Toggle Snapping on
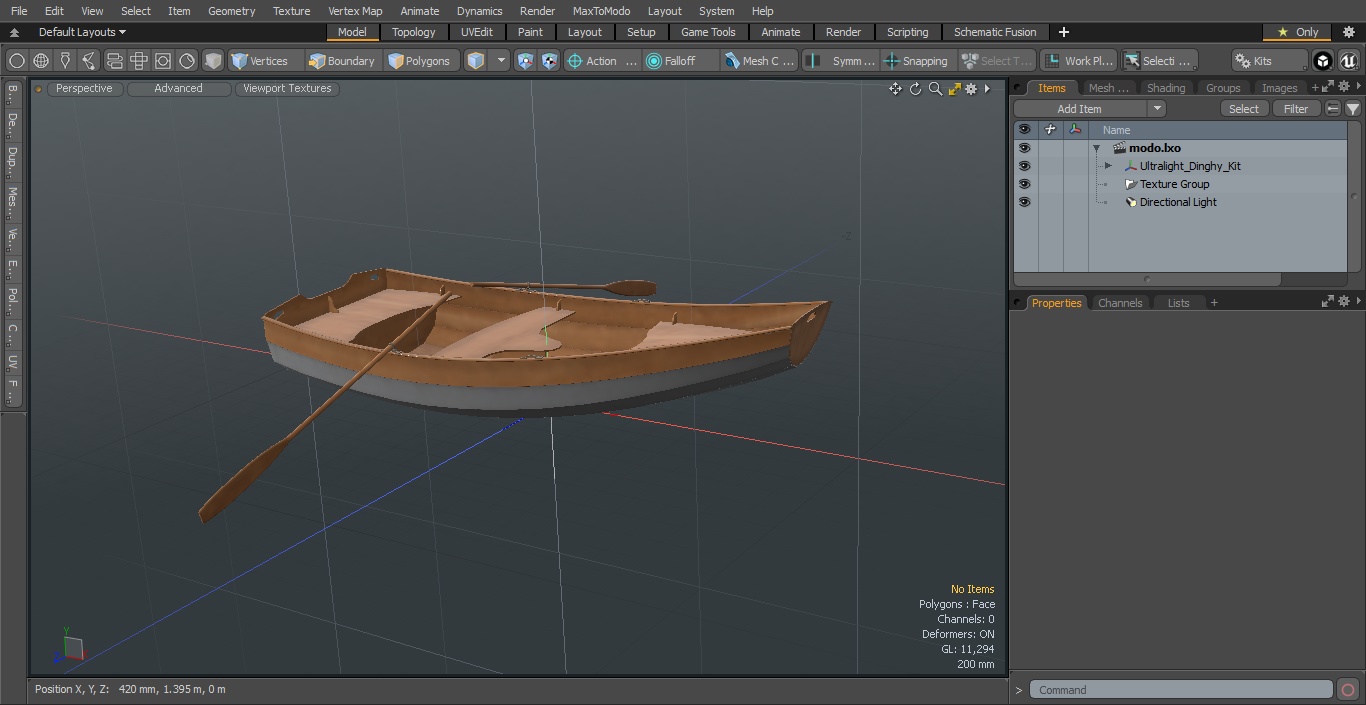This screenshot has width=1366, height=705. [x=916, y=61]
